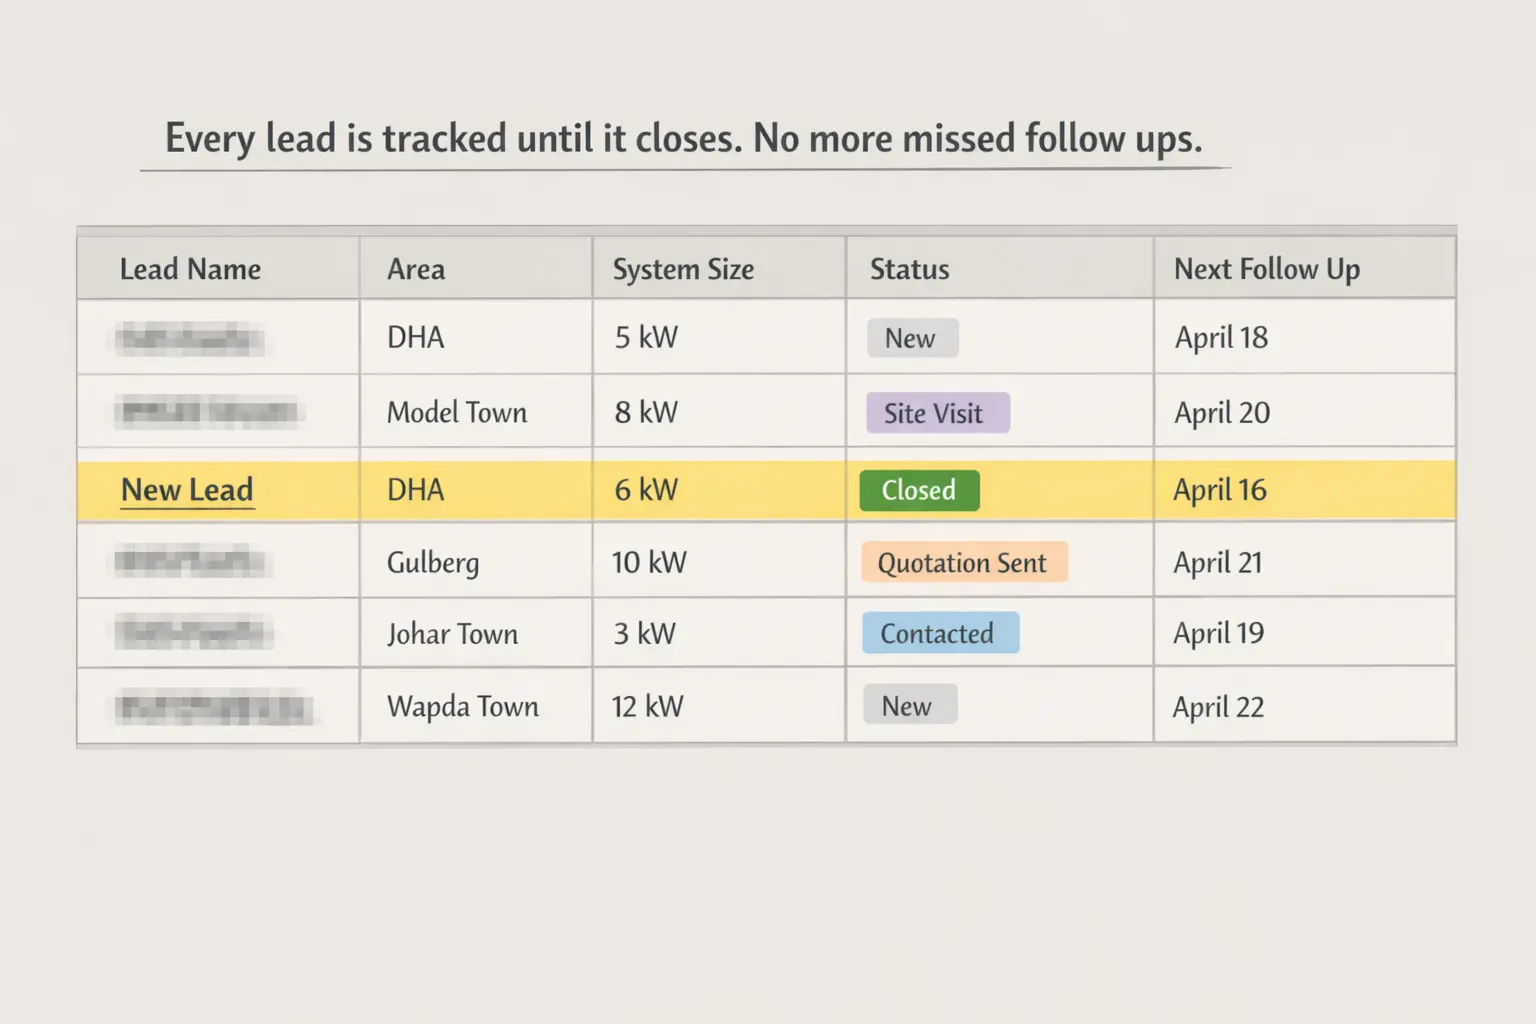Select the Status column header
The height and width of the screenshot is (1024, 1536).
(x=909, y=269)
